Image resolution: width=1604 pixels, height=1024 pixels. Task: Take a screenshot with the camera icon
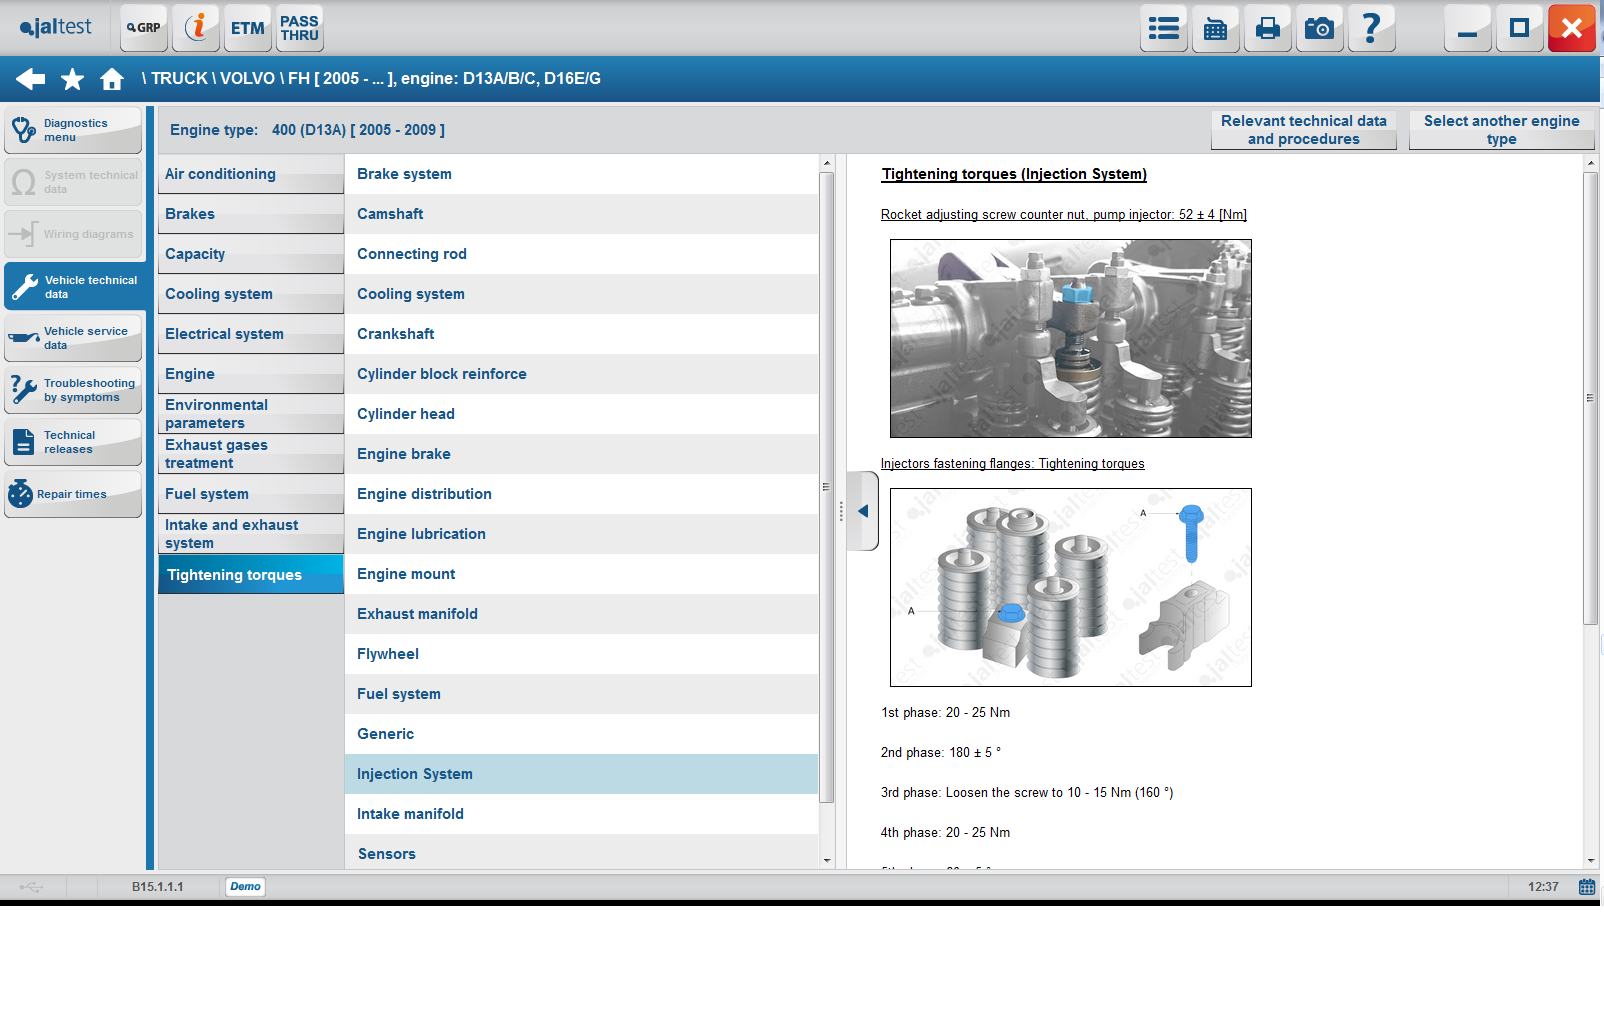point(1319,28)
